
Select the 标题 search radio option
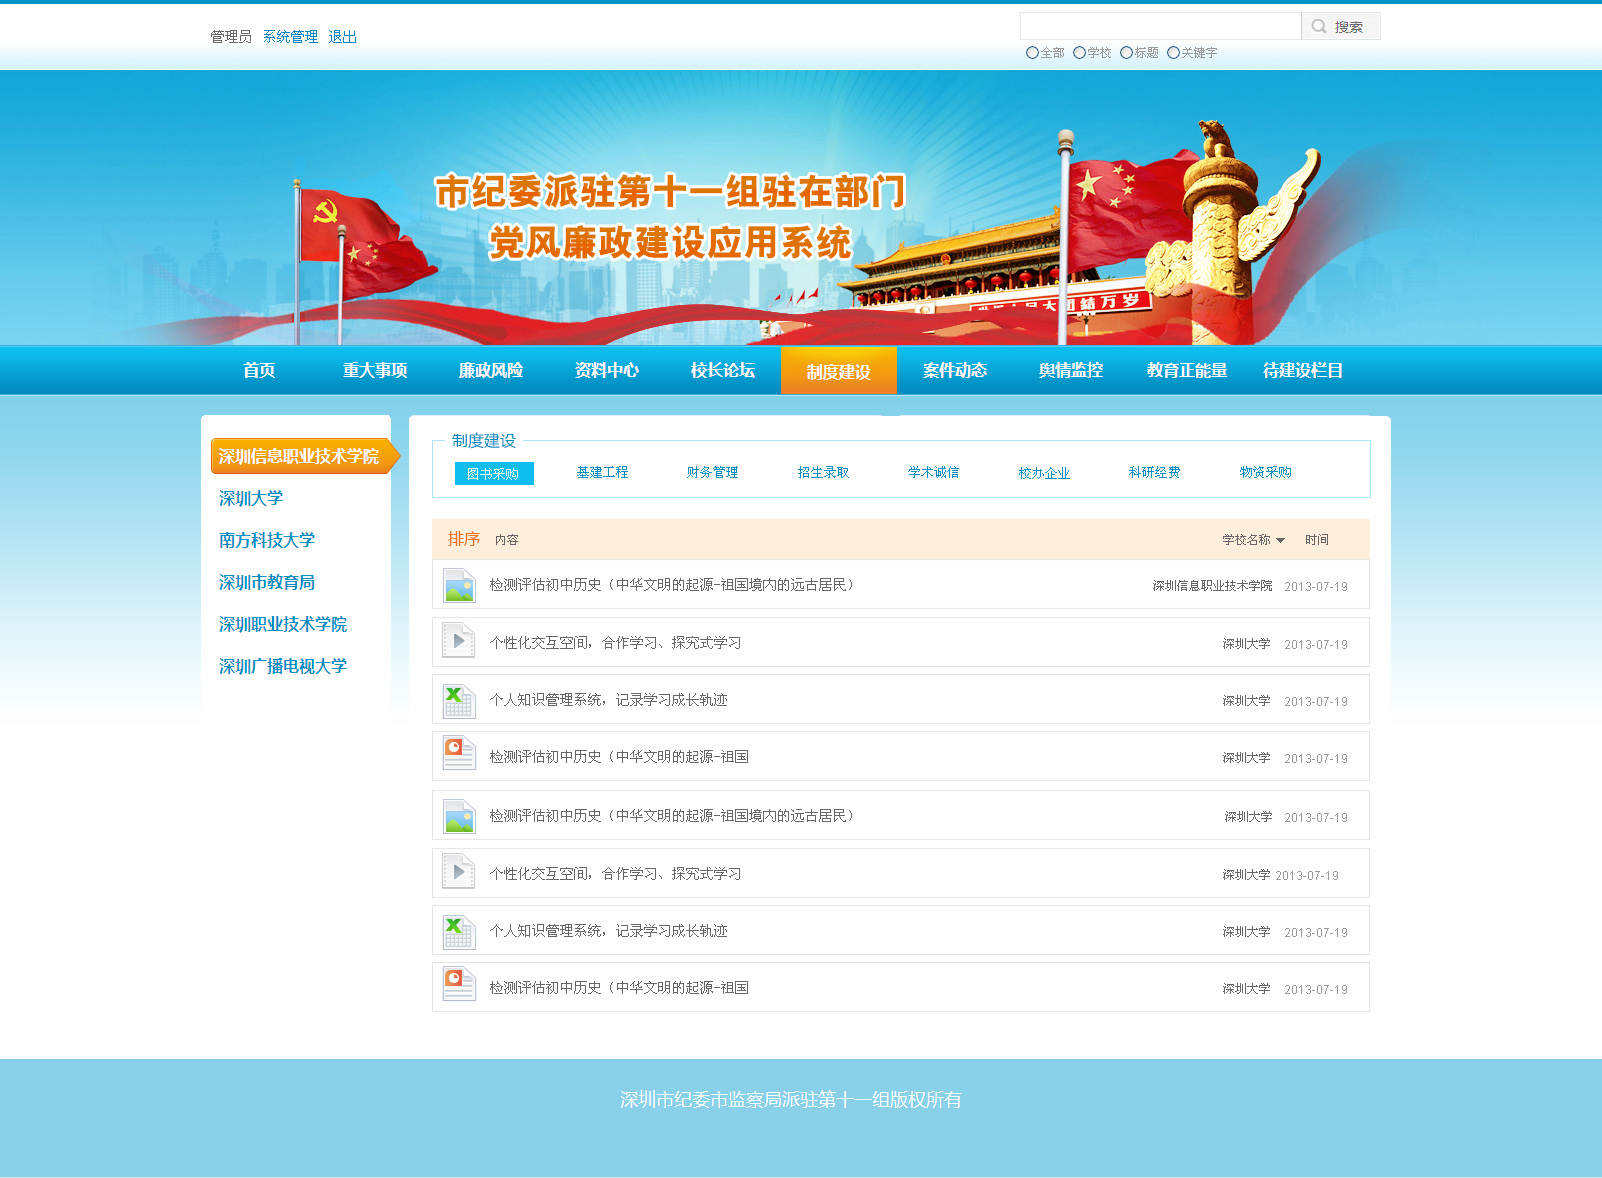click(x=1126, y=53)
